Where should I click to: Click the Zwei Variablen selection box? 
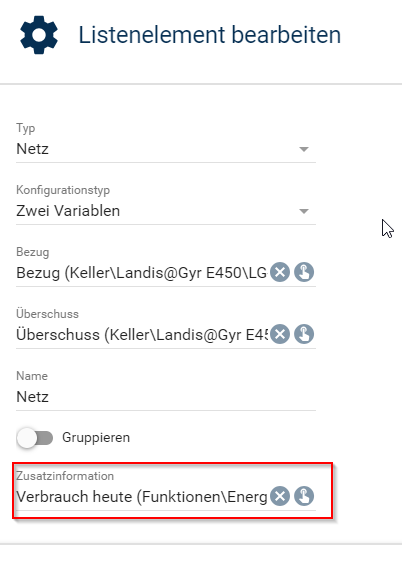(x=166, y=211)
